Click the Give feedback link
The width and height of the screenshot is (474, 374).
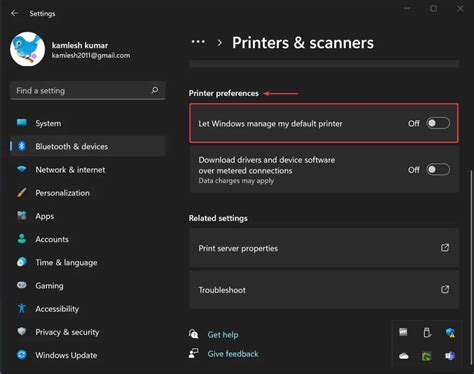[233, 354]
